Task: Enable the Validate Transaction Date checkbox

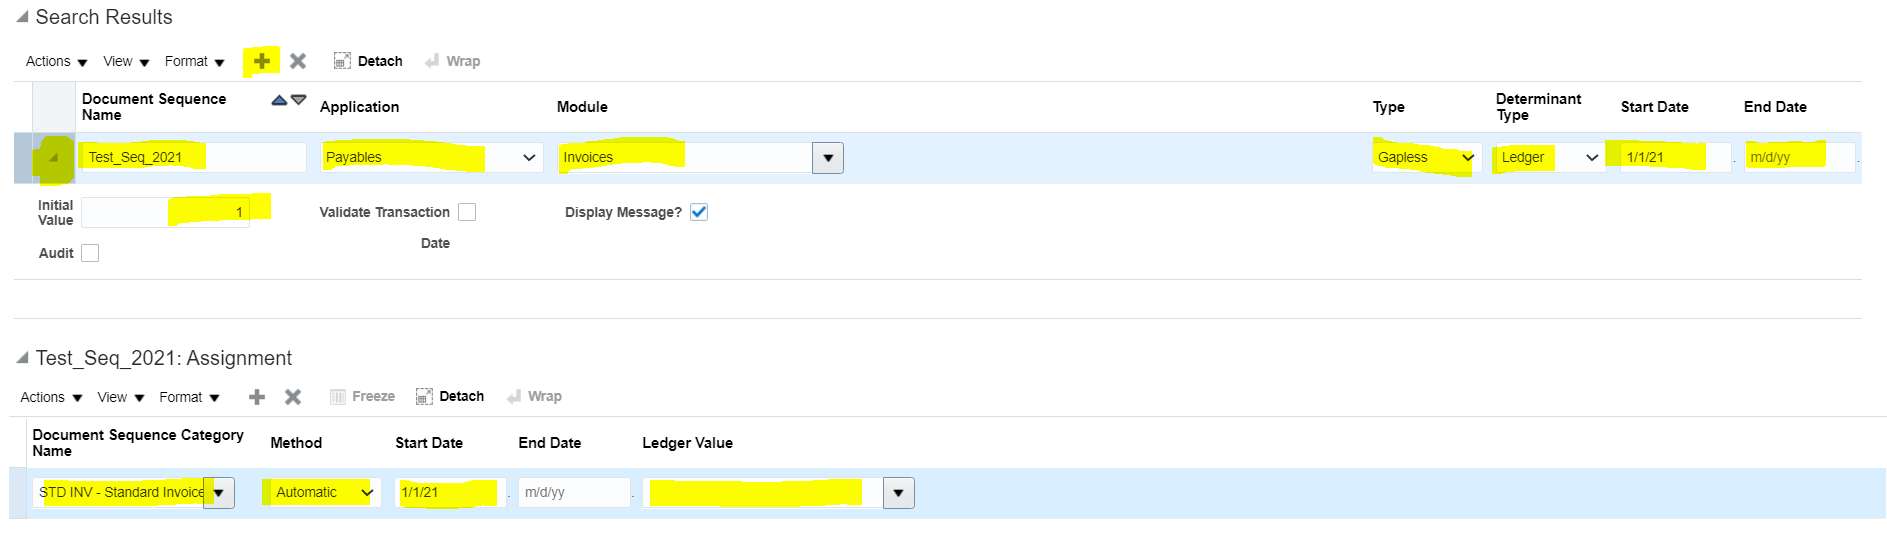Action: [x=467, y=212]
